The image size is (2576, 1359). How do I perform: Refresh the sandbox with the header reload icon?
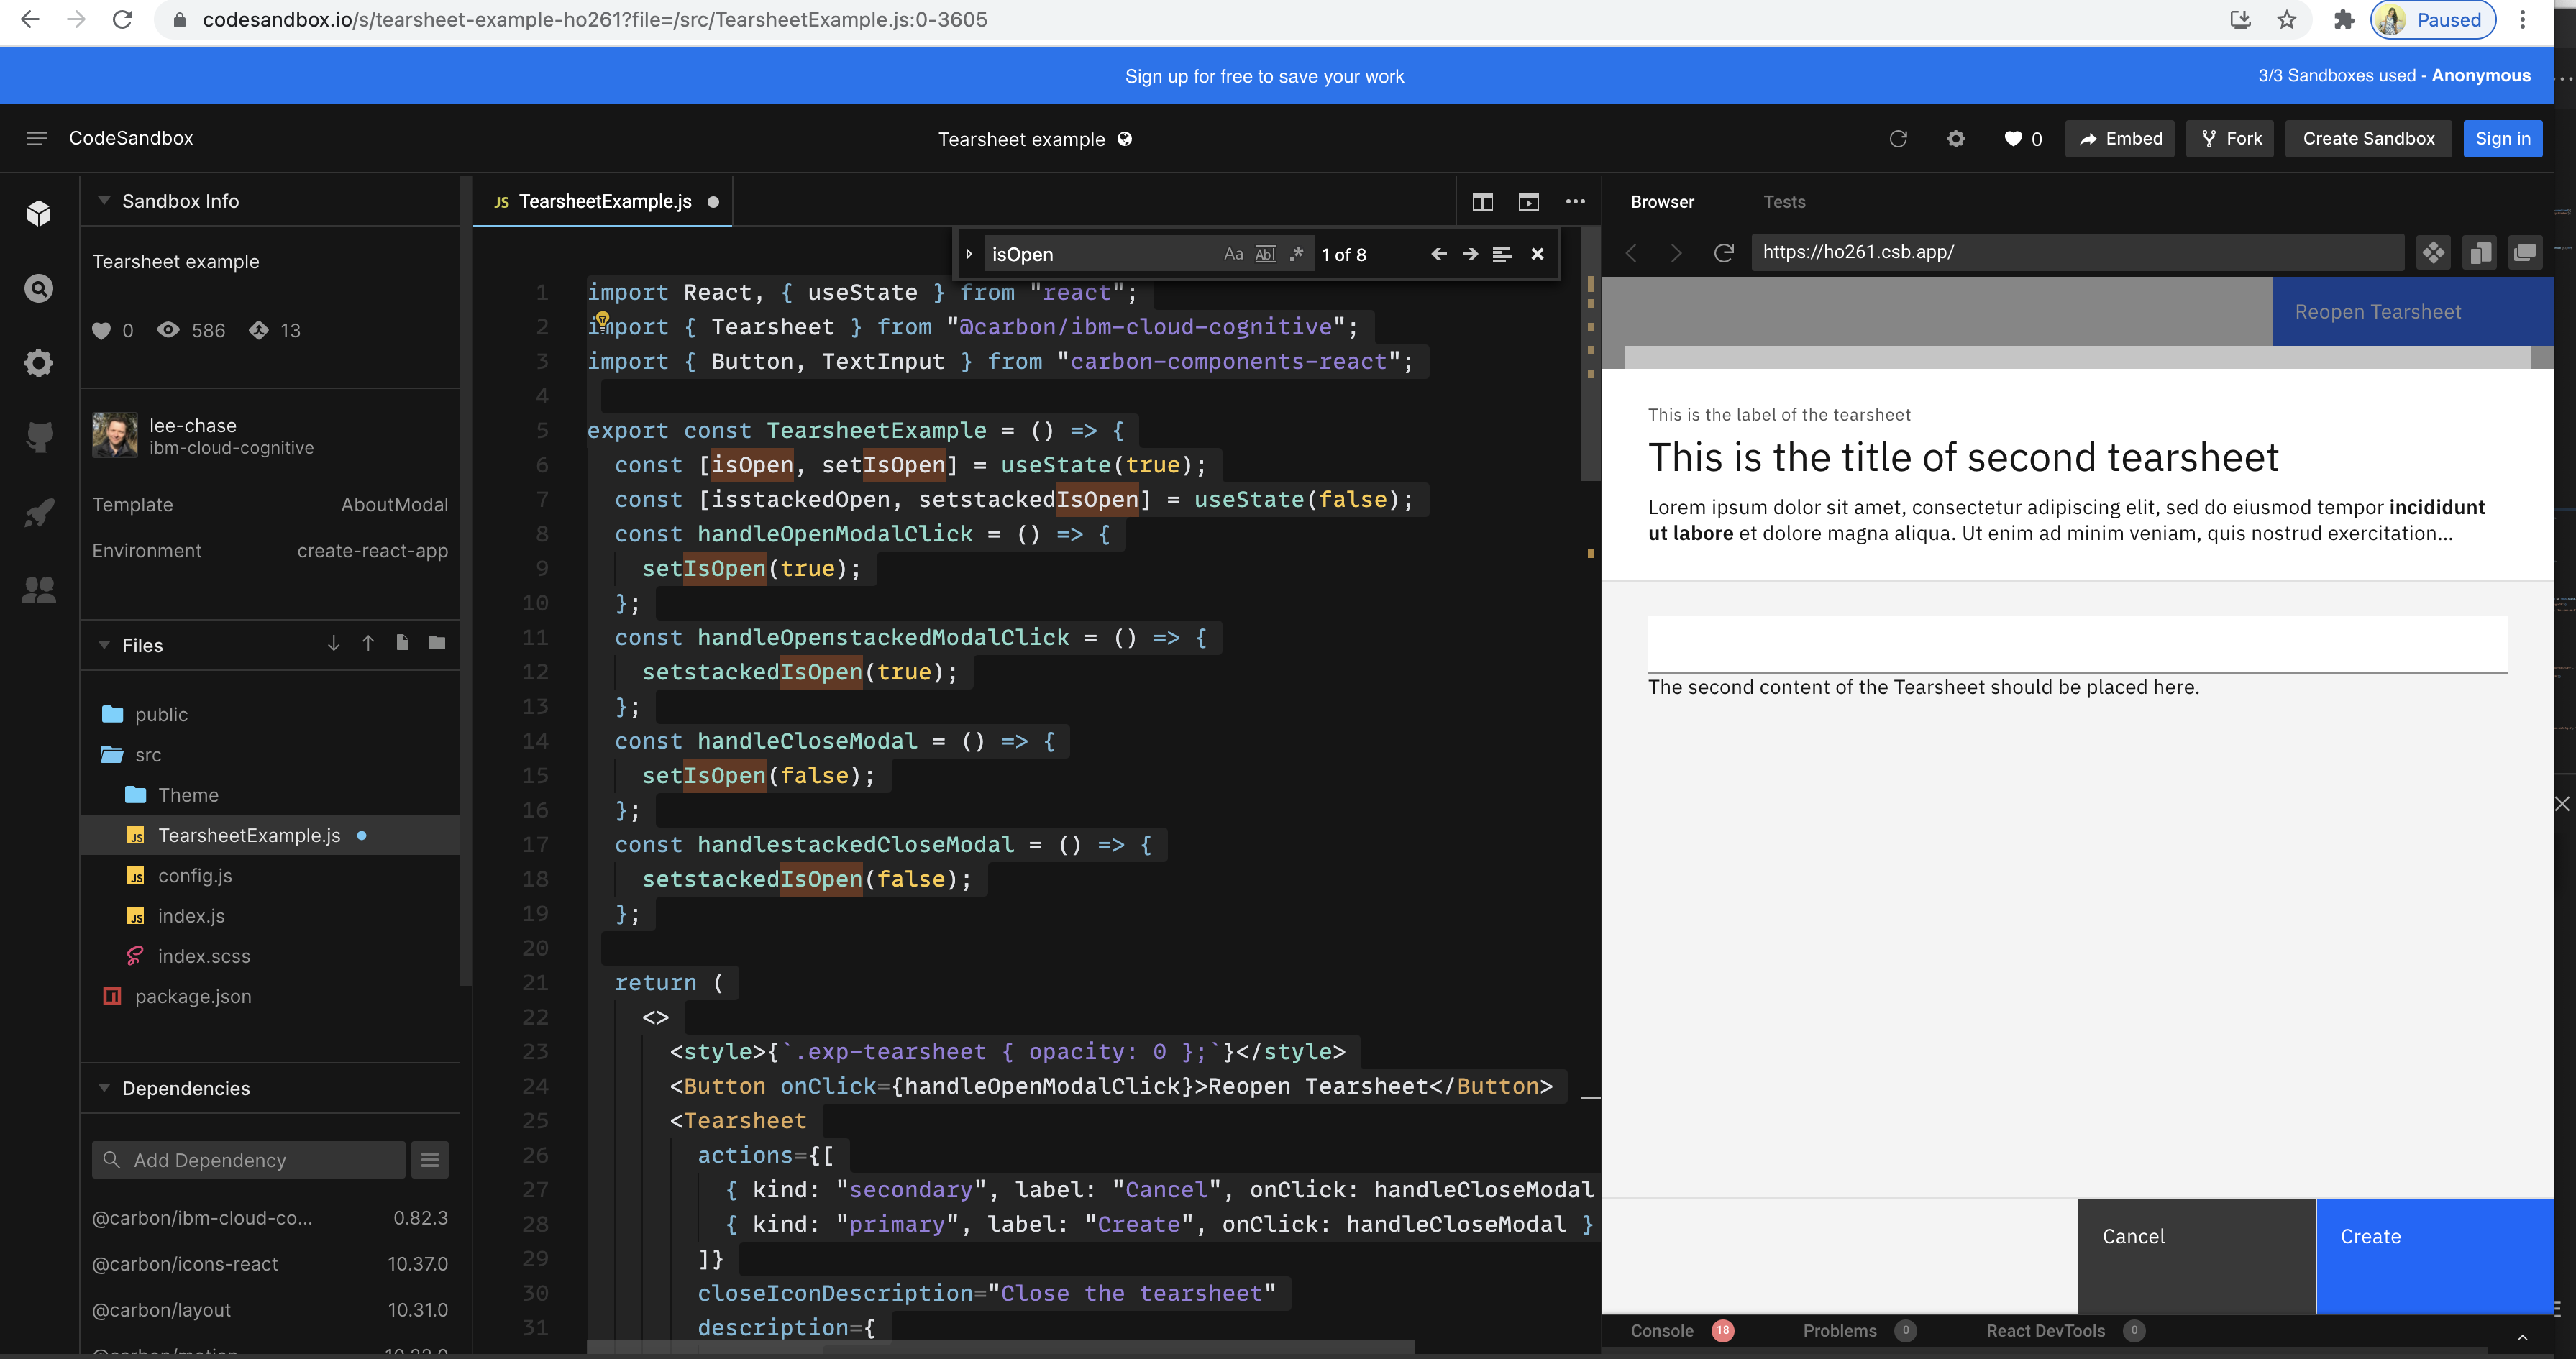1898,139
